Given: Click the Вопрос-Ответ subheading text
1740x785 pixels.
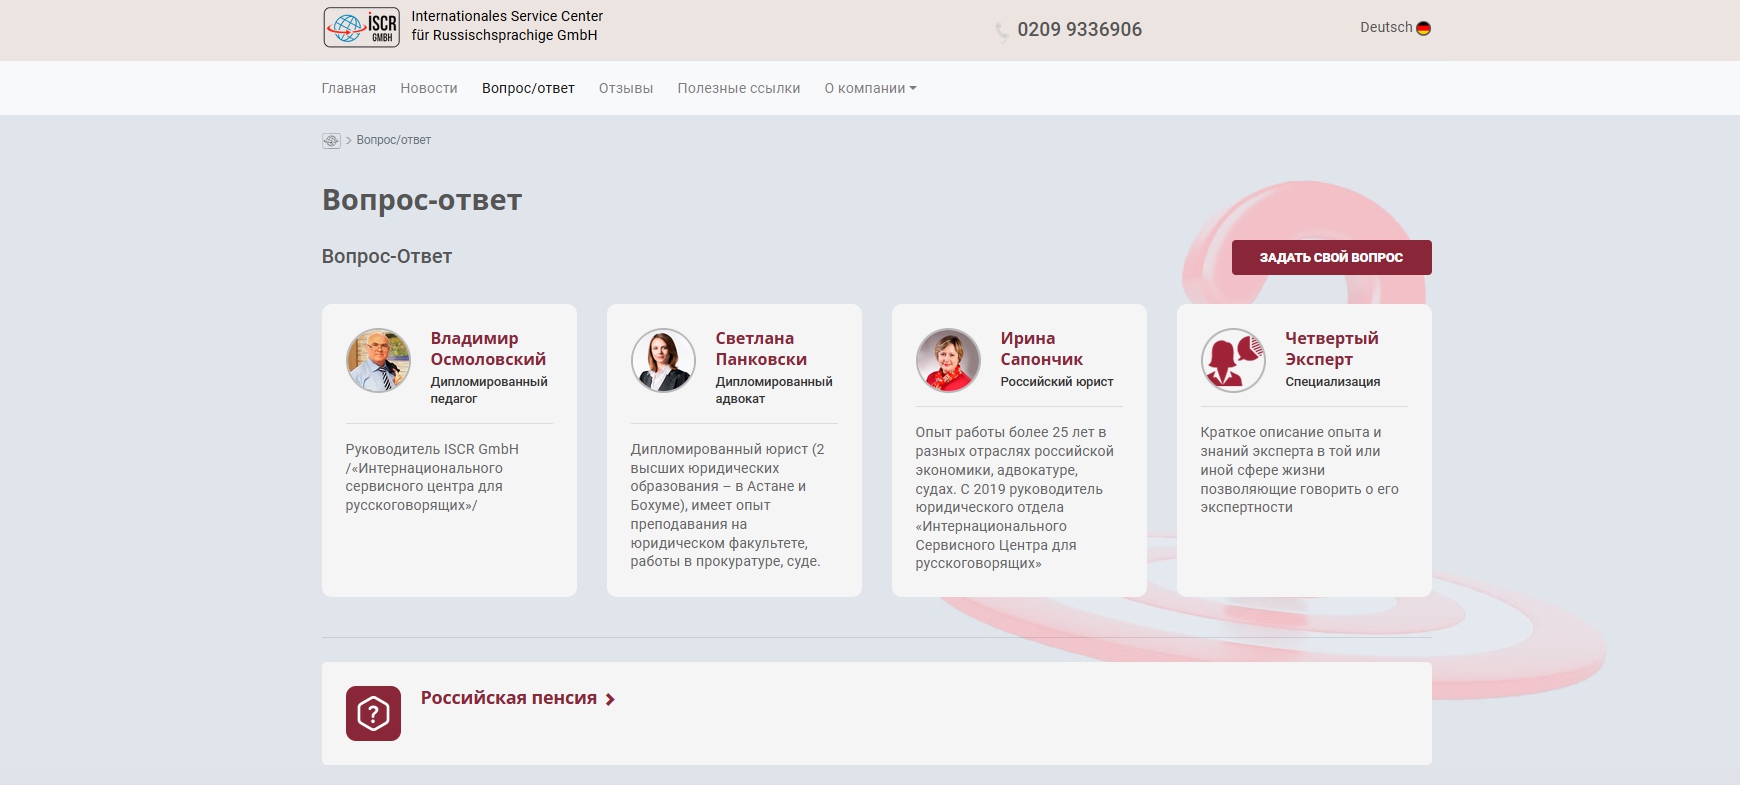Looking at the screenshot, I should point(387,257).
